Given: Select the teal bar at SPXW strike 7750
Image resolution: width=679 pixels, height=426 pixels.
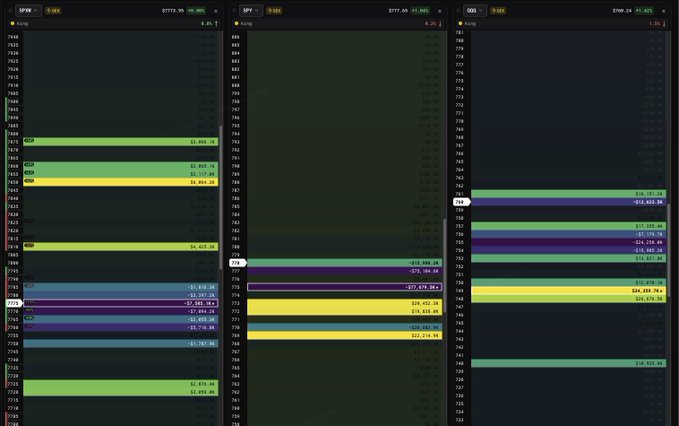Looking at the screenshot, I should coord(121,343).
